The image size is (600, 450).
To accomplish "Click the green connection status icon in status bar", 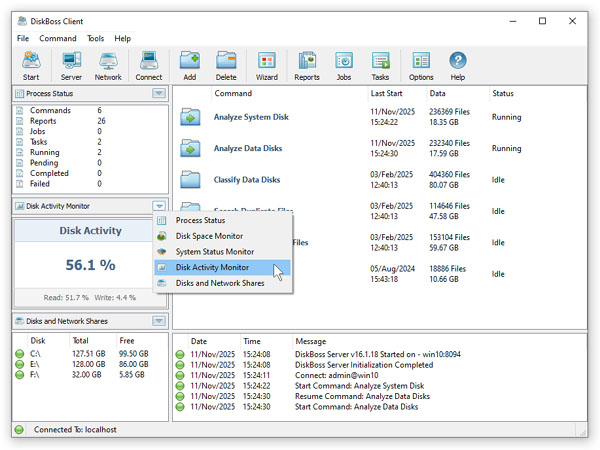I will point(19,430).
